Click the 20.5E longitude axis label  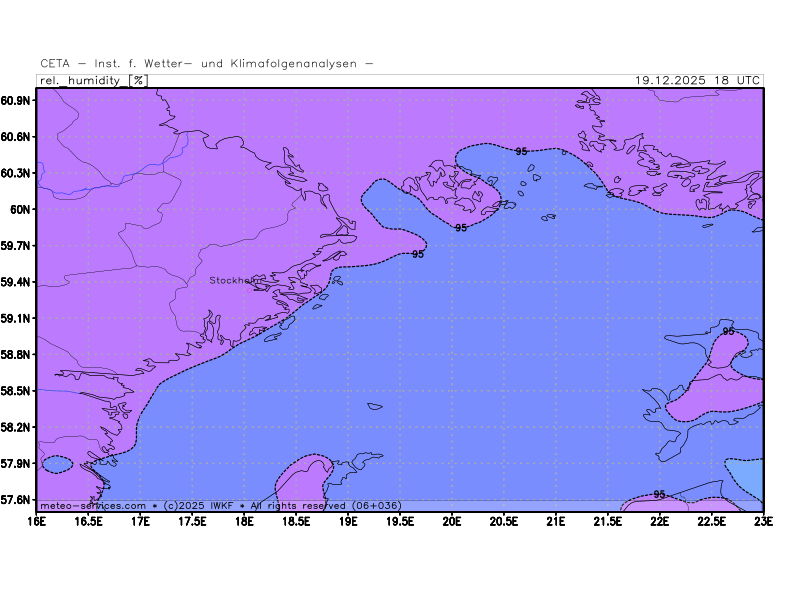click(504, 520)
